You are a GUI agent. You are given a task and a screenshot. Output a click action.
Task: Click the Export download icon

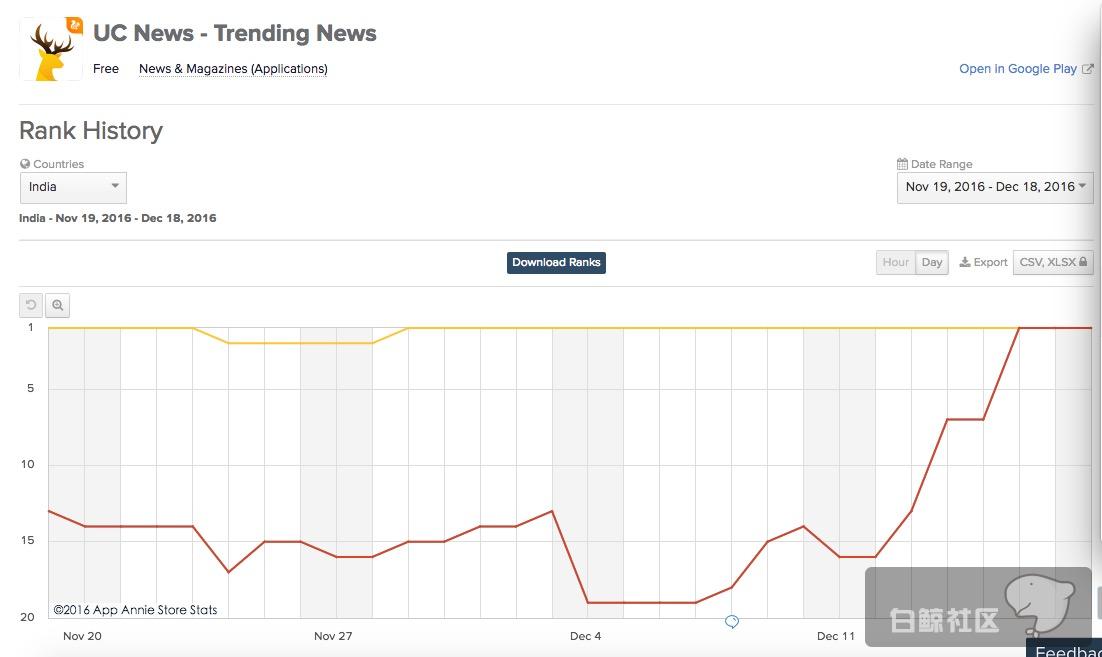[x=965, y=262]
